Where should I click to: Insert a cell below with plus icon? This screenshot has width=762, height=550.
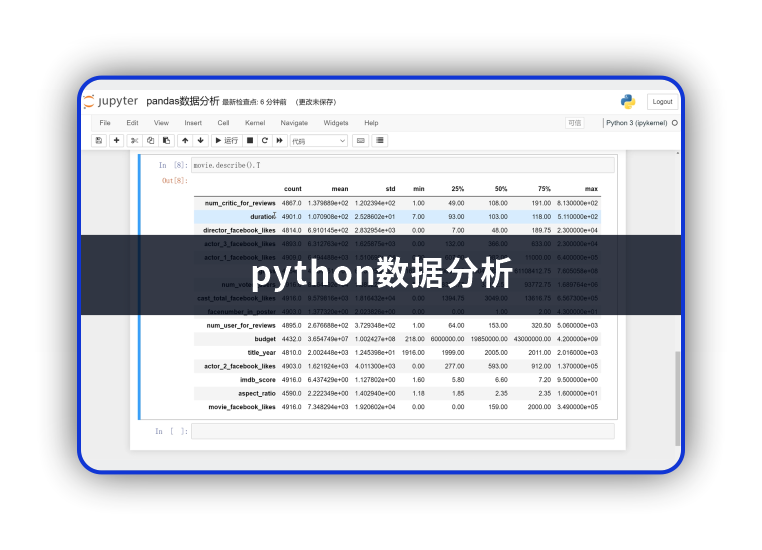116,141
